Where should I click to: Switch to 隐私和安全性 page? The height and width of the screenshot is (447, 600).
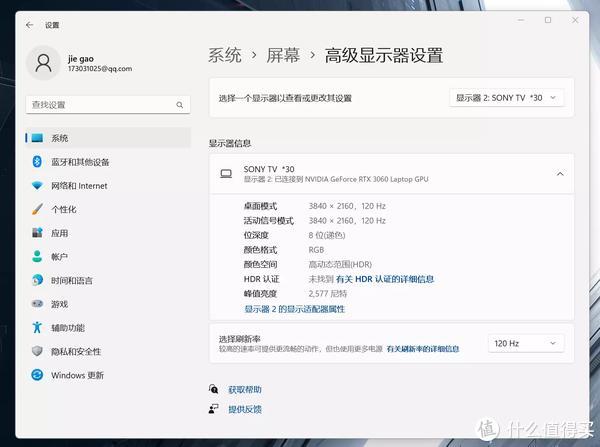tap(108, 351)
